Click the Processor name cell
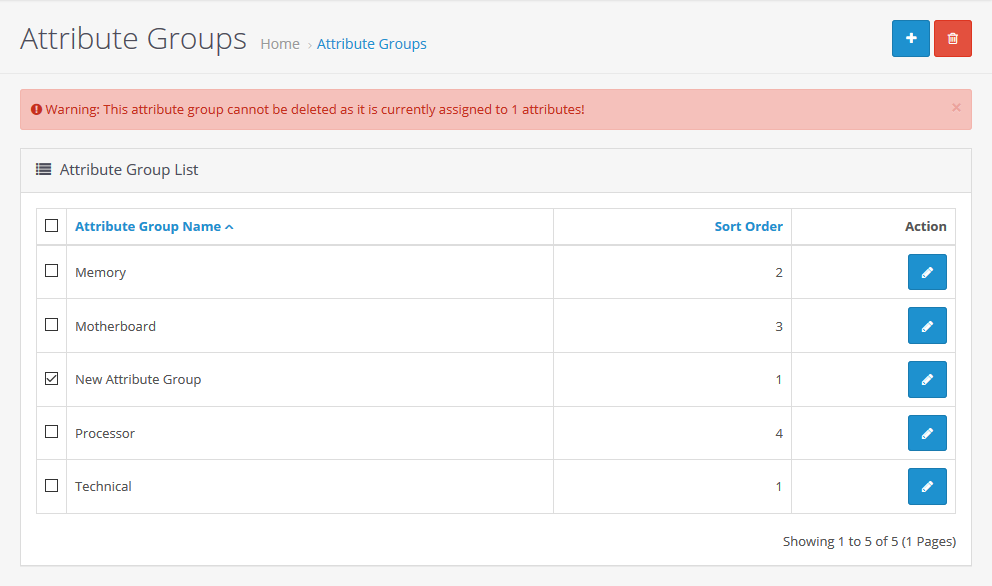The image size is (992, 586). [x=309, y=433]
